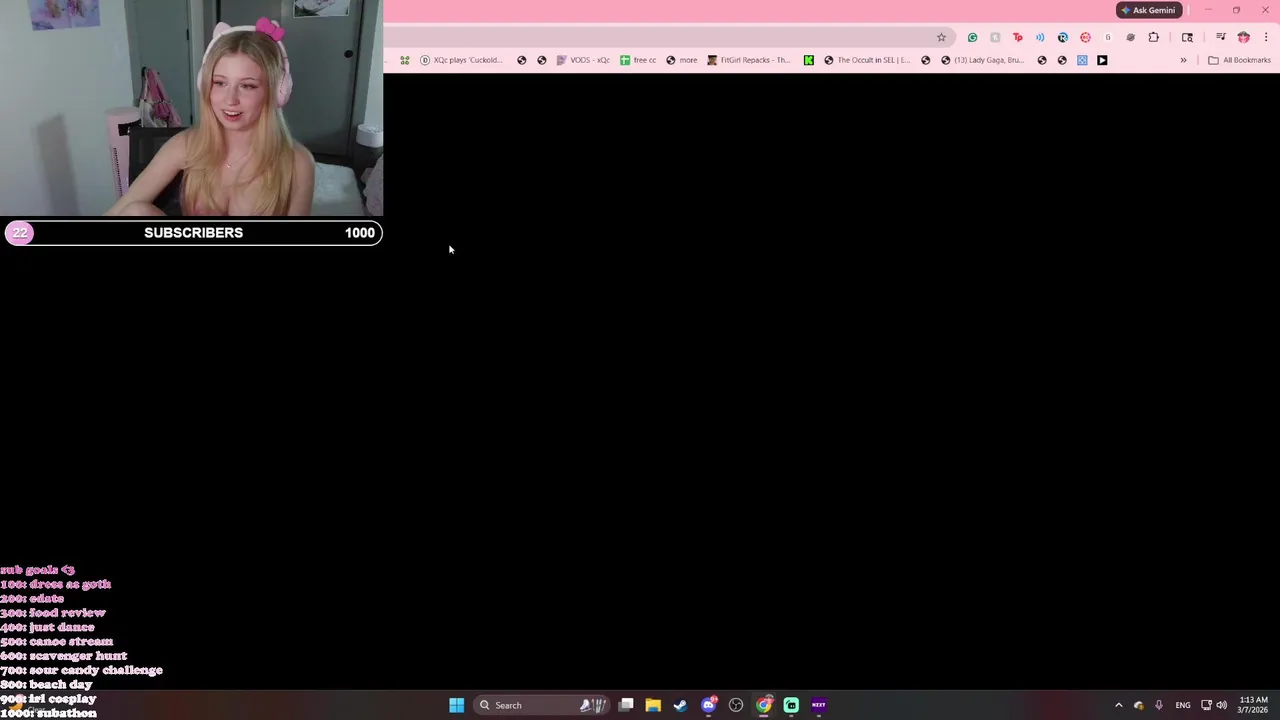Screen dimensions: 1280x720
Task: Open the 'VODS - xQc' bookmark
Action: coord(583,60)
